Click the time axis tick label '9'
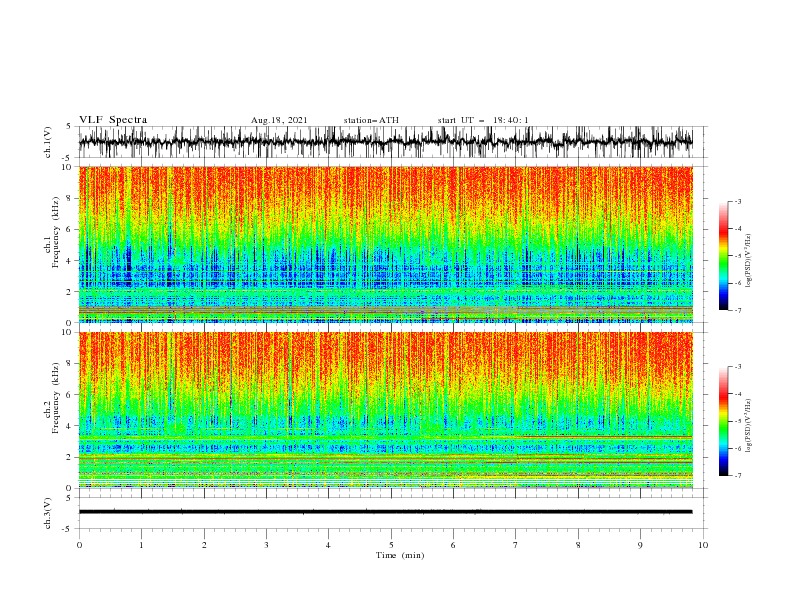This screenshot has height=612, width=792. coord(640,545)
